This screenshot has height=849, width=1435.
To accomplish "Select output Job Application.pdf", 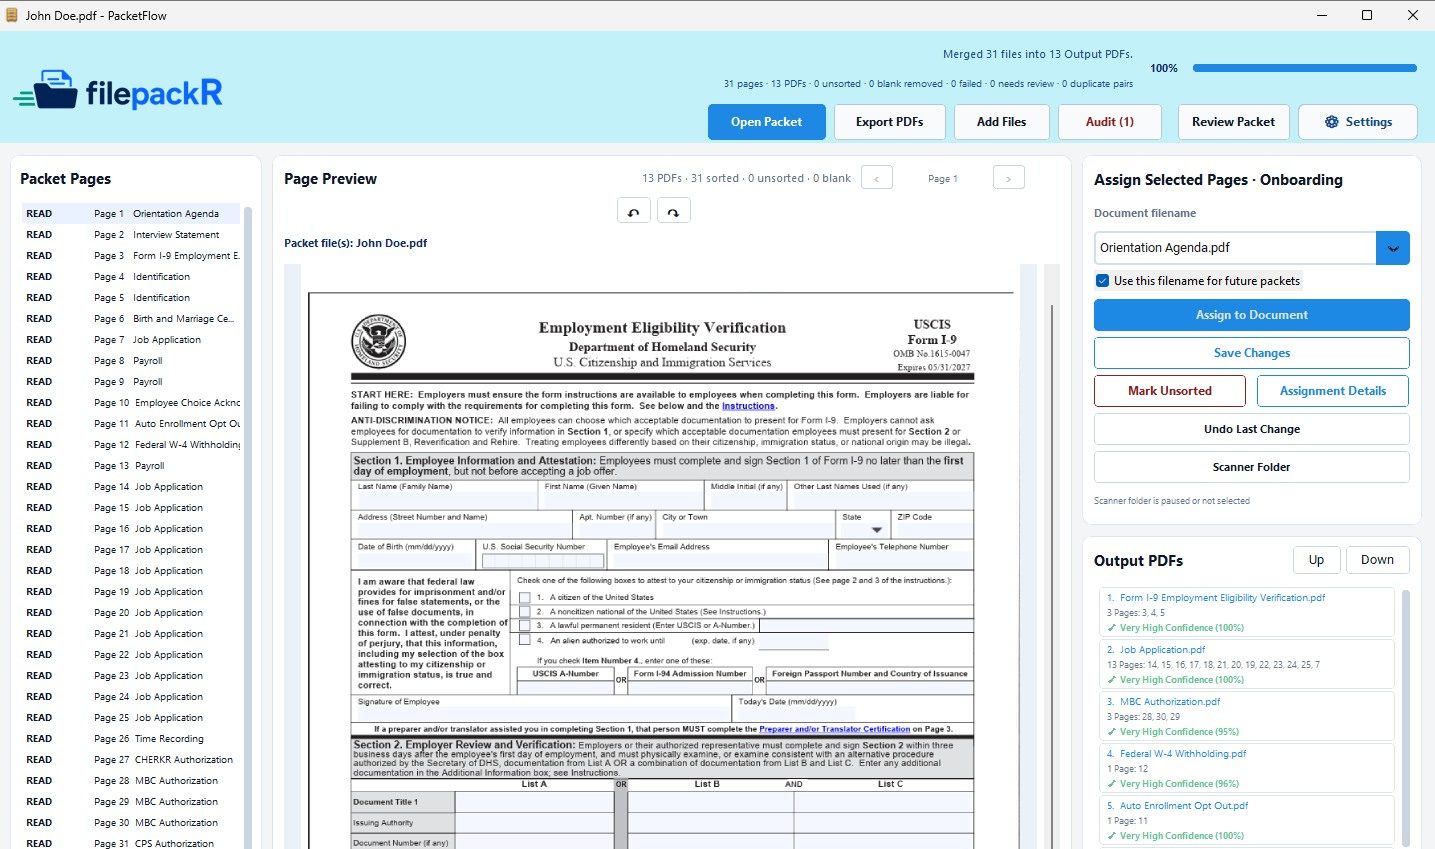I will pos(1247,664).
